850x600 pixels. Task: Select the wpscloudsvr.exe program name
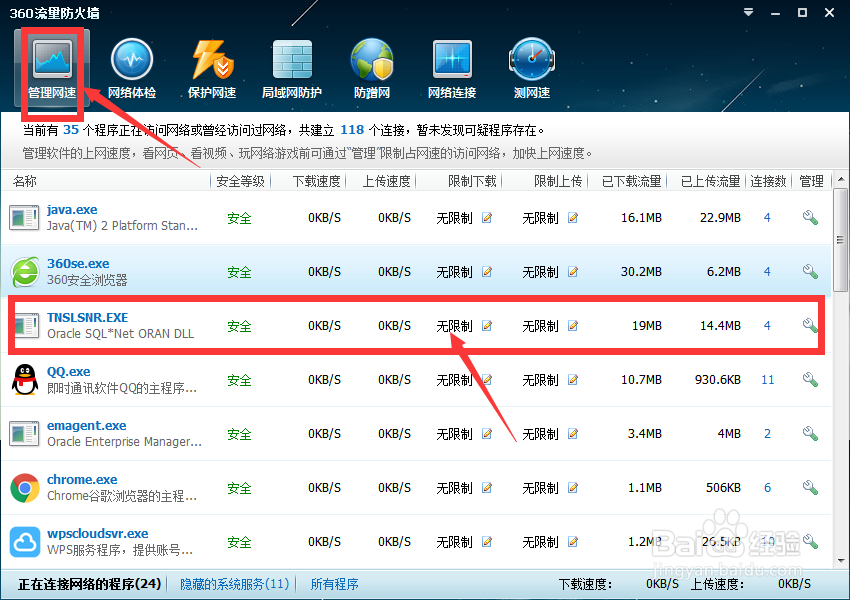pyautogui.click(x=98, y=534)
